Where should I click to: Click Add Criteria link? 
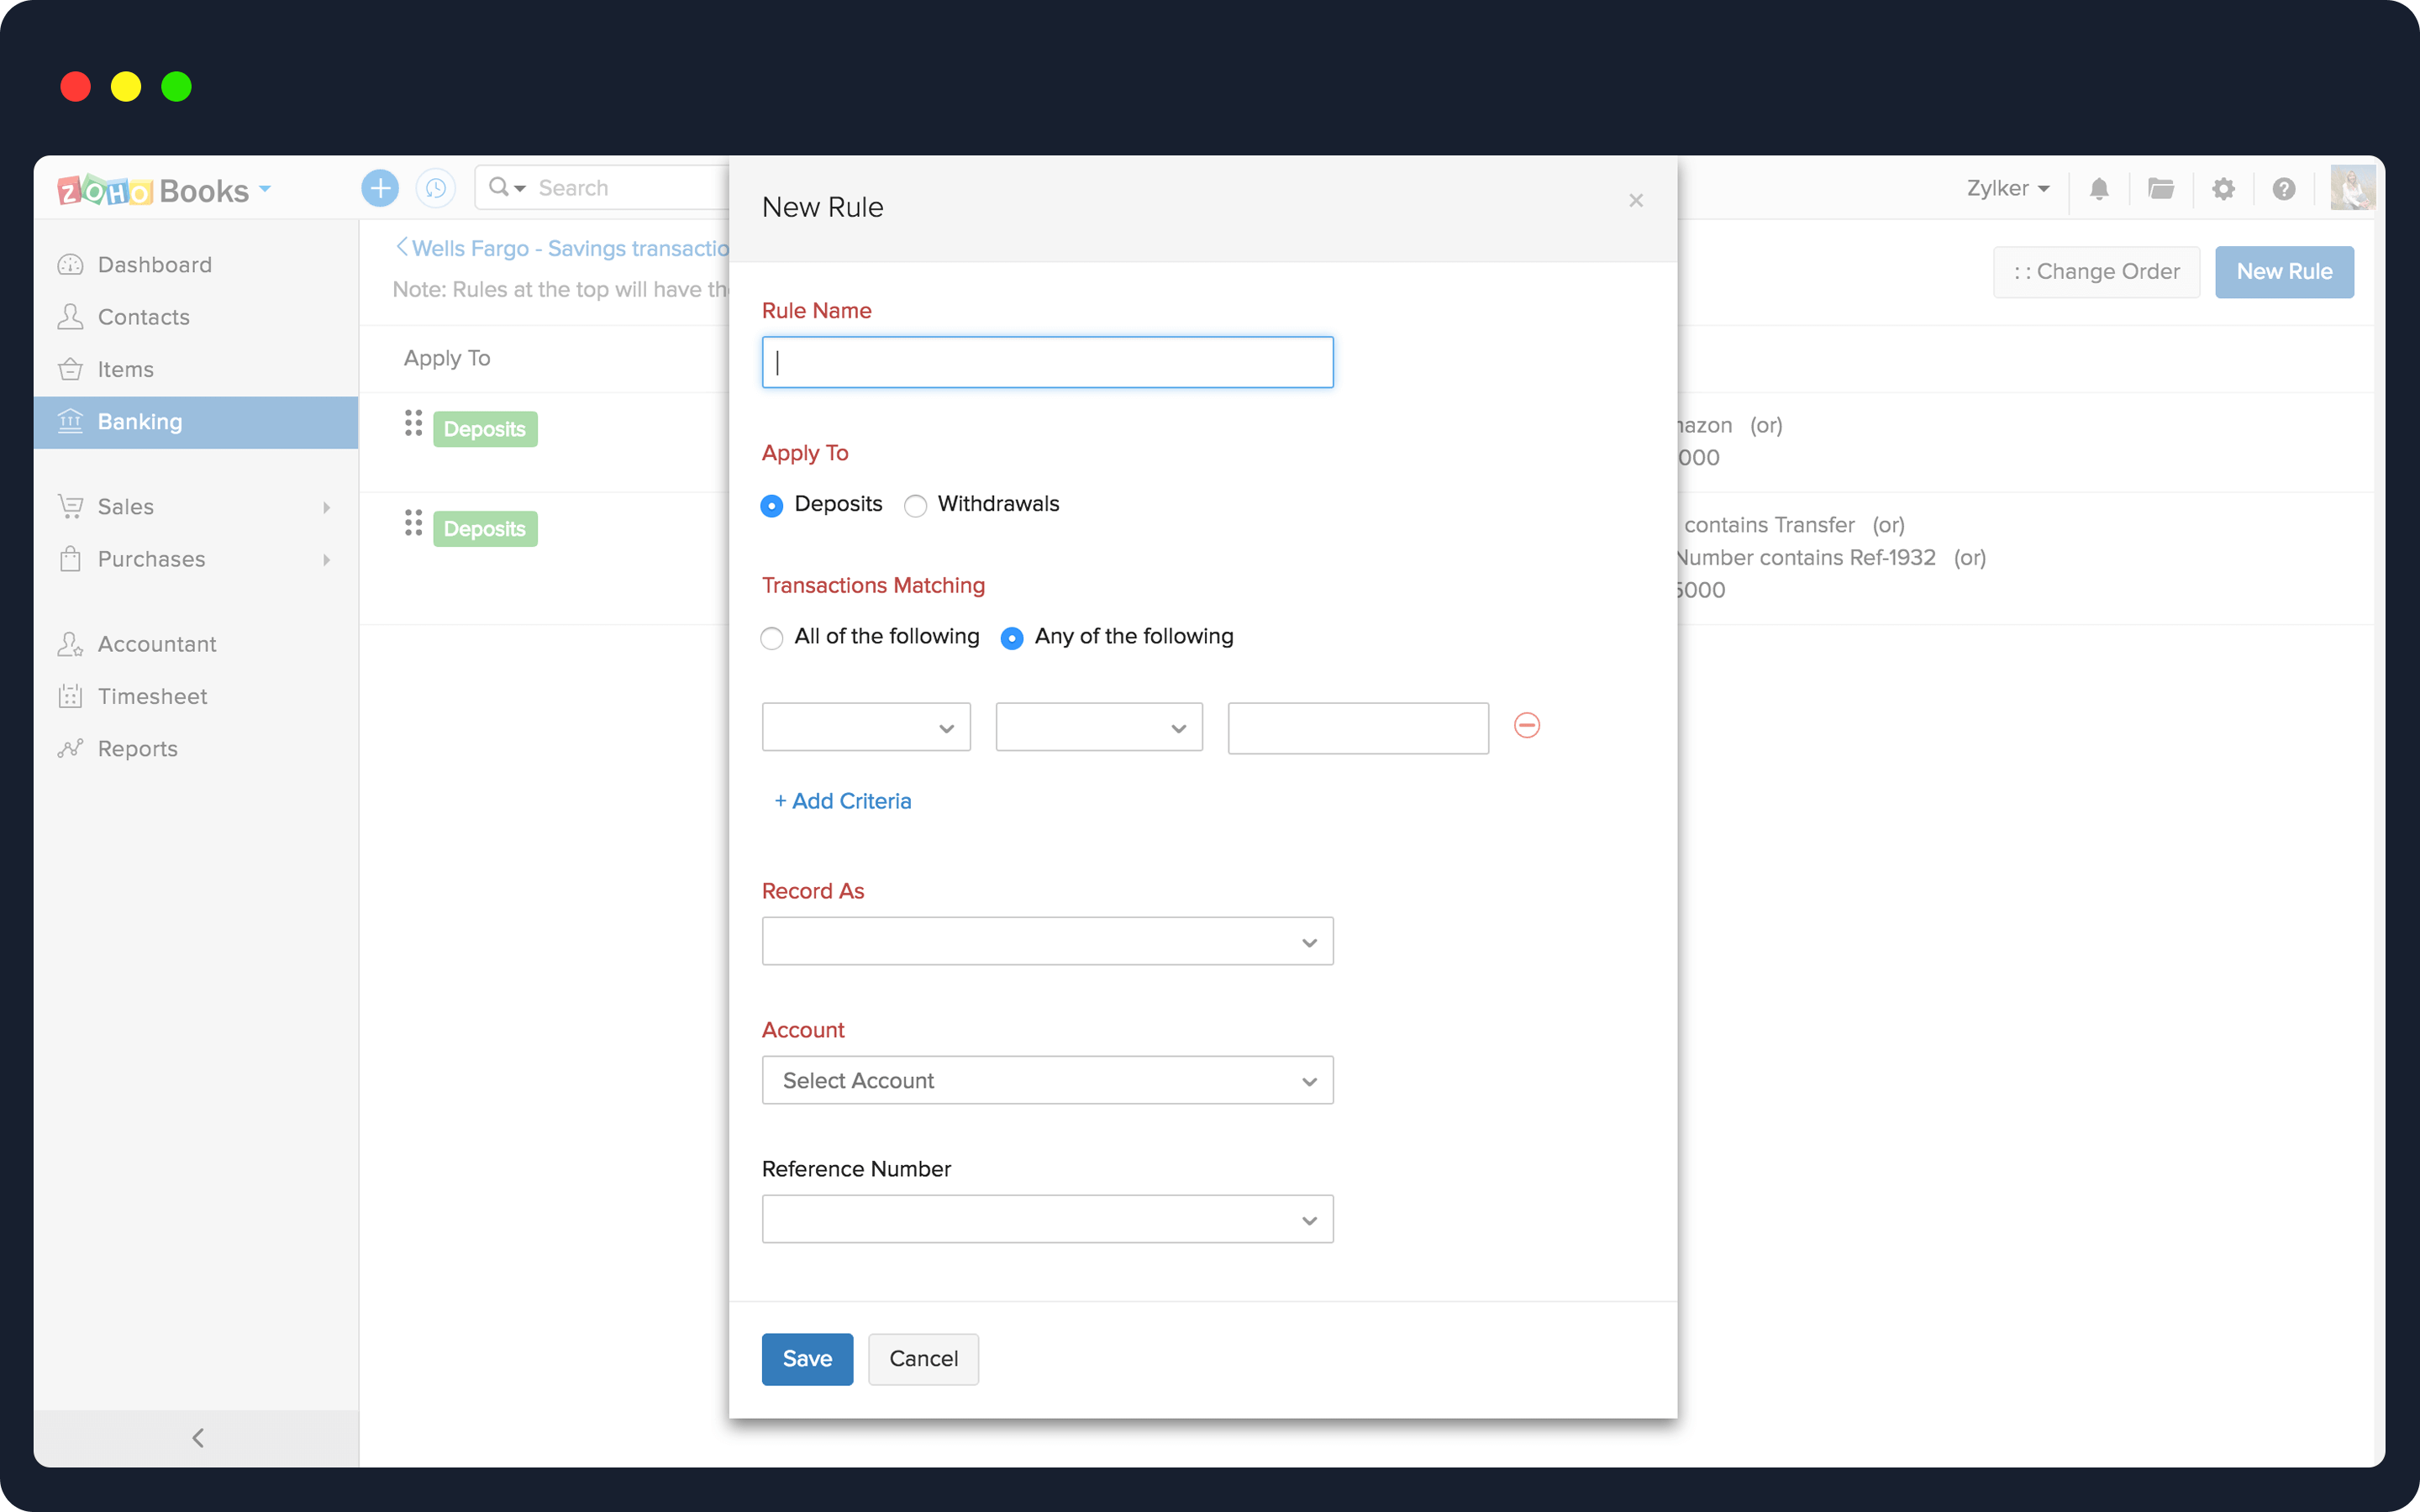click(x=844, y=801)
